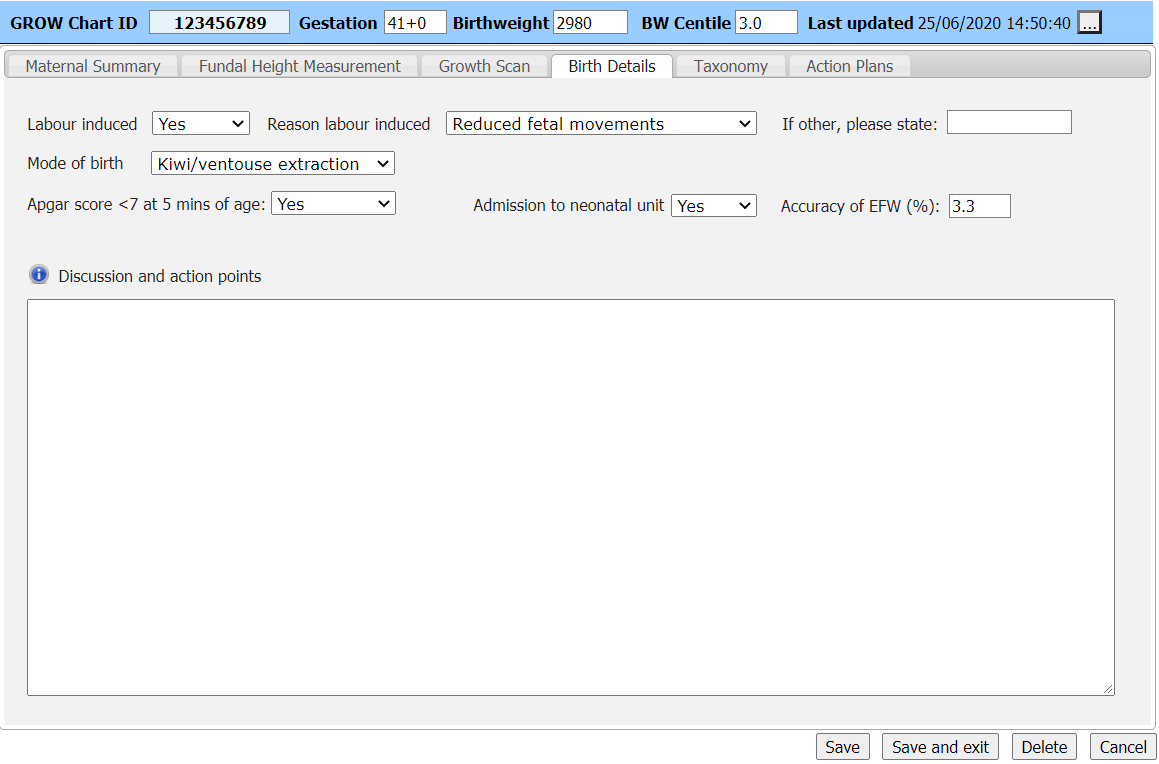Switch to the Growth Scan tab
Image resolution: width=1159 pixels, height=764 pixels.
click(484, 65)
